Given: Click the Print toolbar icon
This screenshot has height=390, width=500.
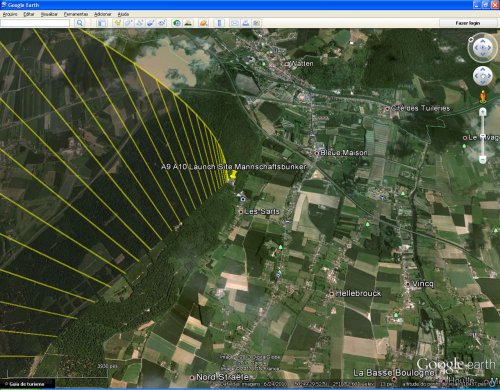Looking at the screenshot, I should coord(246,23).
